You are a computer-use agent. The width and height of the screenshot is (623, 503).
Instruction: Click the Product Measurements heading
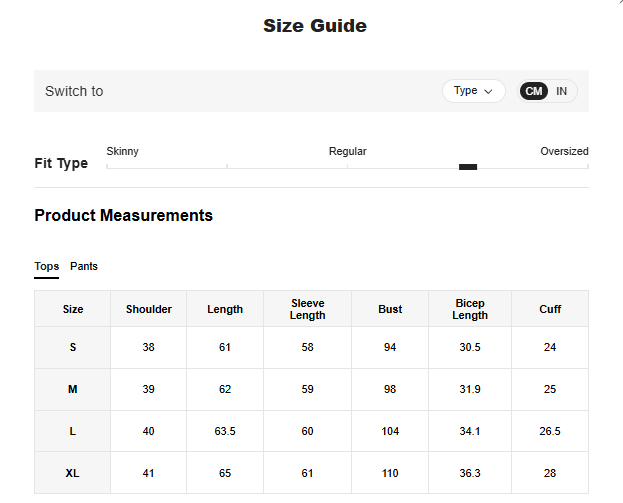pyautogui.click(x=123, y=215)
